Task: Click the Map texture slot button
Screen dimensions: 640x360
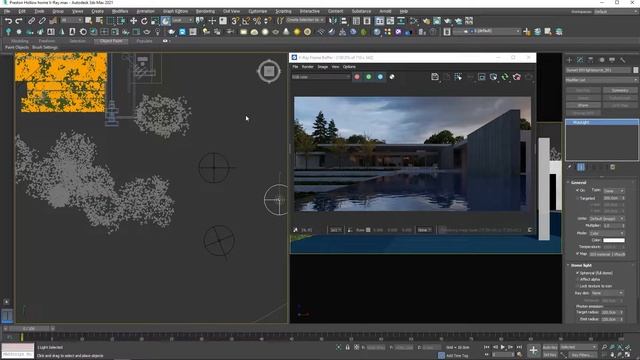Action: point(607,254)
